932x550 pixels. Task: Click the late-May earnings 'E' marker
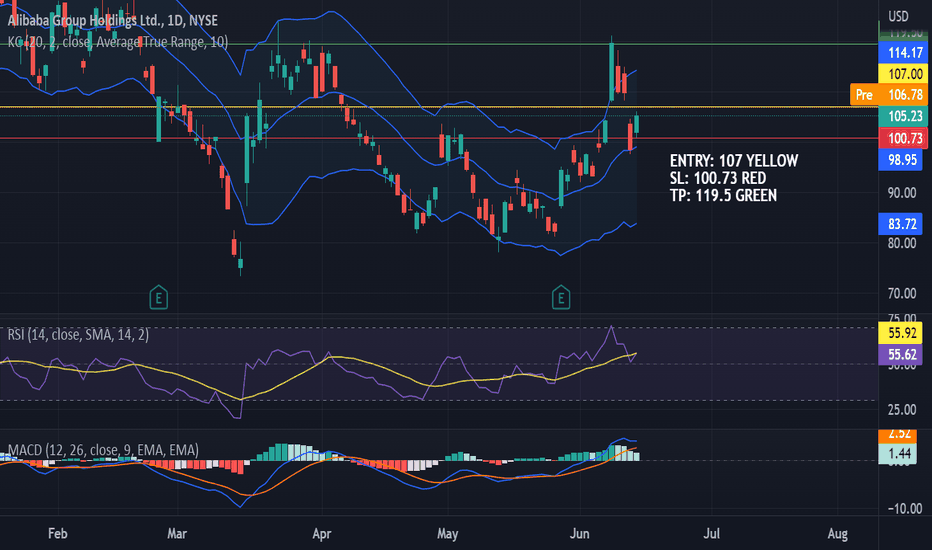pos(561,298)
